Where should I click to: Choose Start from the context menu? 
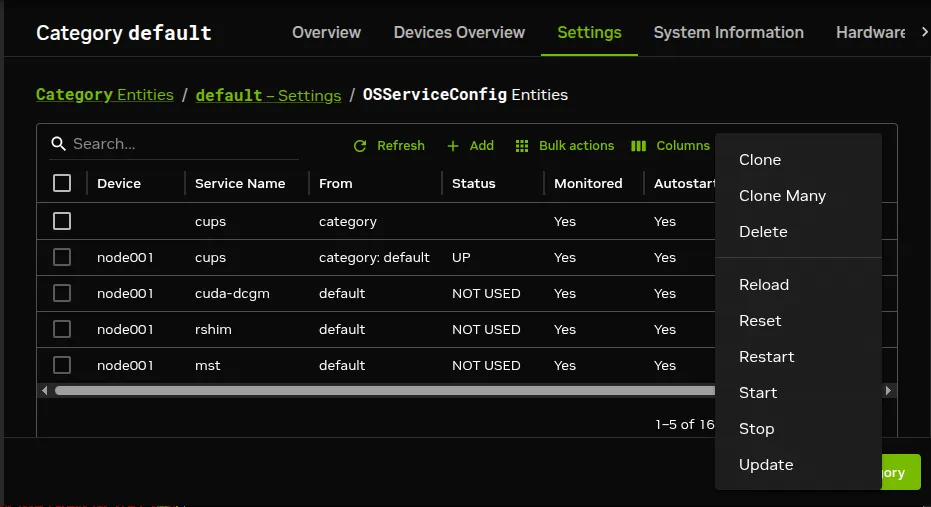798,392
